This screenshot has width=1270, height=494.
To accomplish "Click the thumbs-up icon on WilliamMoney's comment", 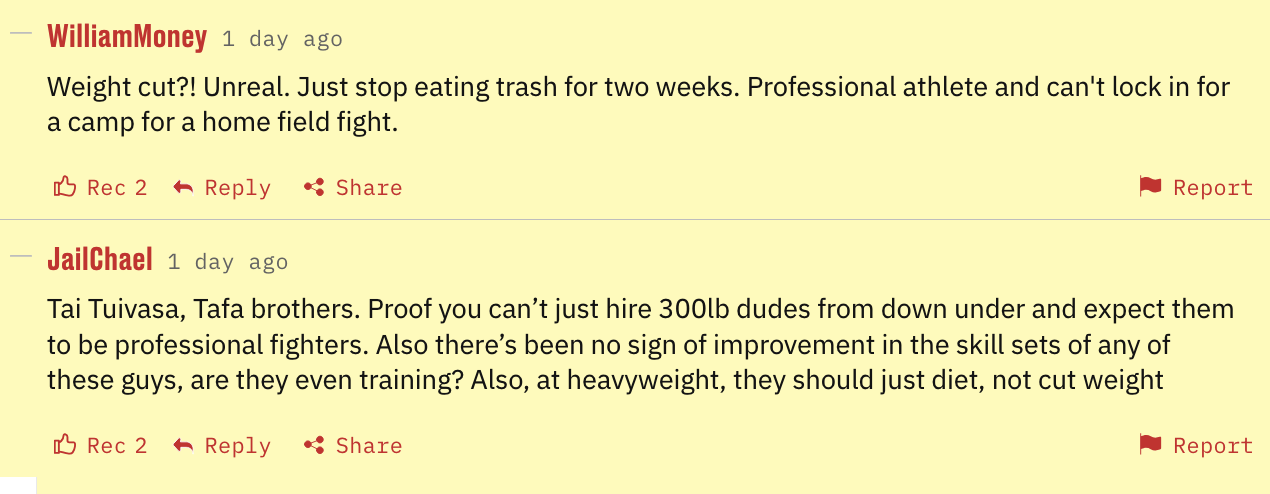I will pos(65,187).
